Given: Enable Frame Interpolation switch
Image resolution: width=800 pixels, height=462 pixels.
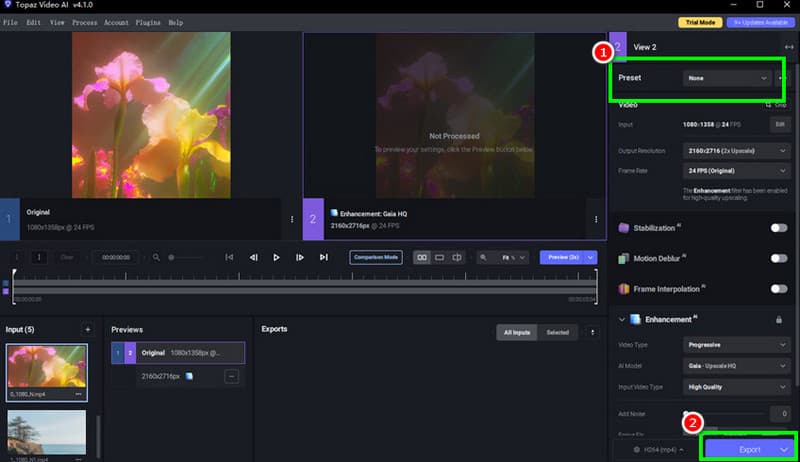Looking at the screenshot, I should (x=778, y=288).
